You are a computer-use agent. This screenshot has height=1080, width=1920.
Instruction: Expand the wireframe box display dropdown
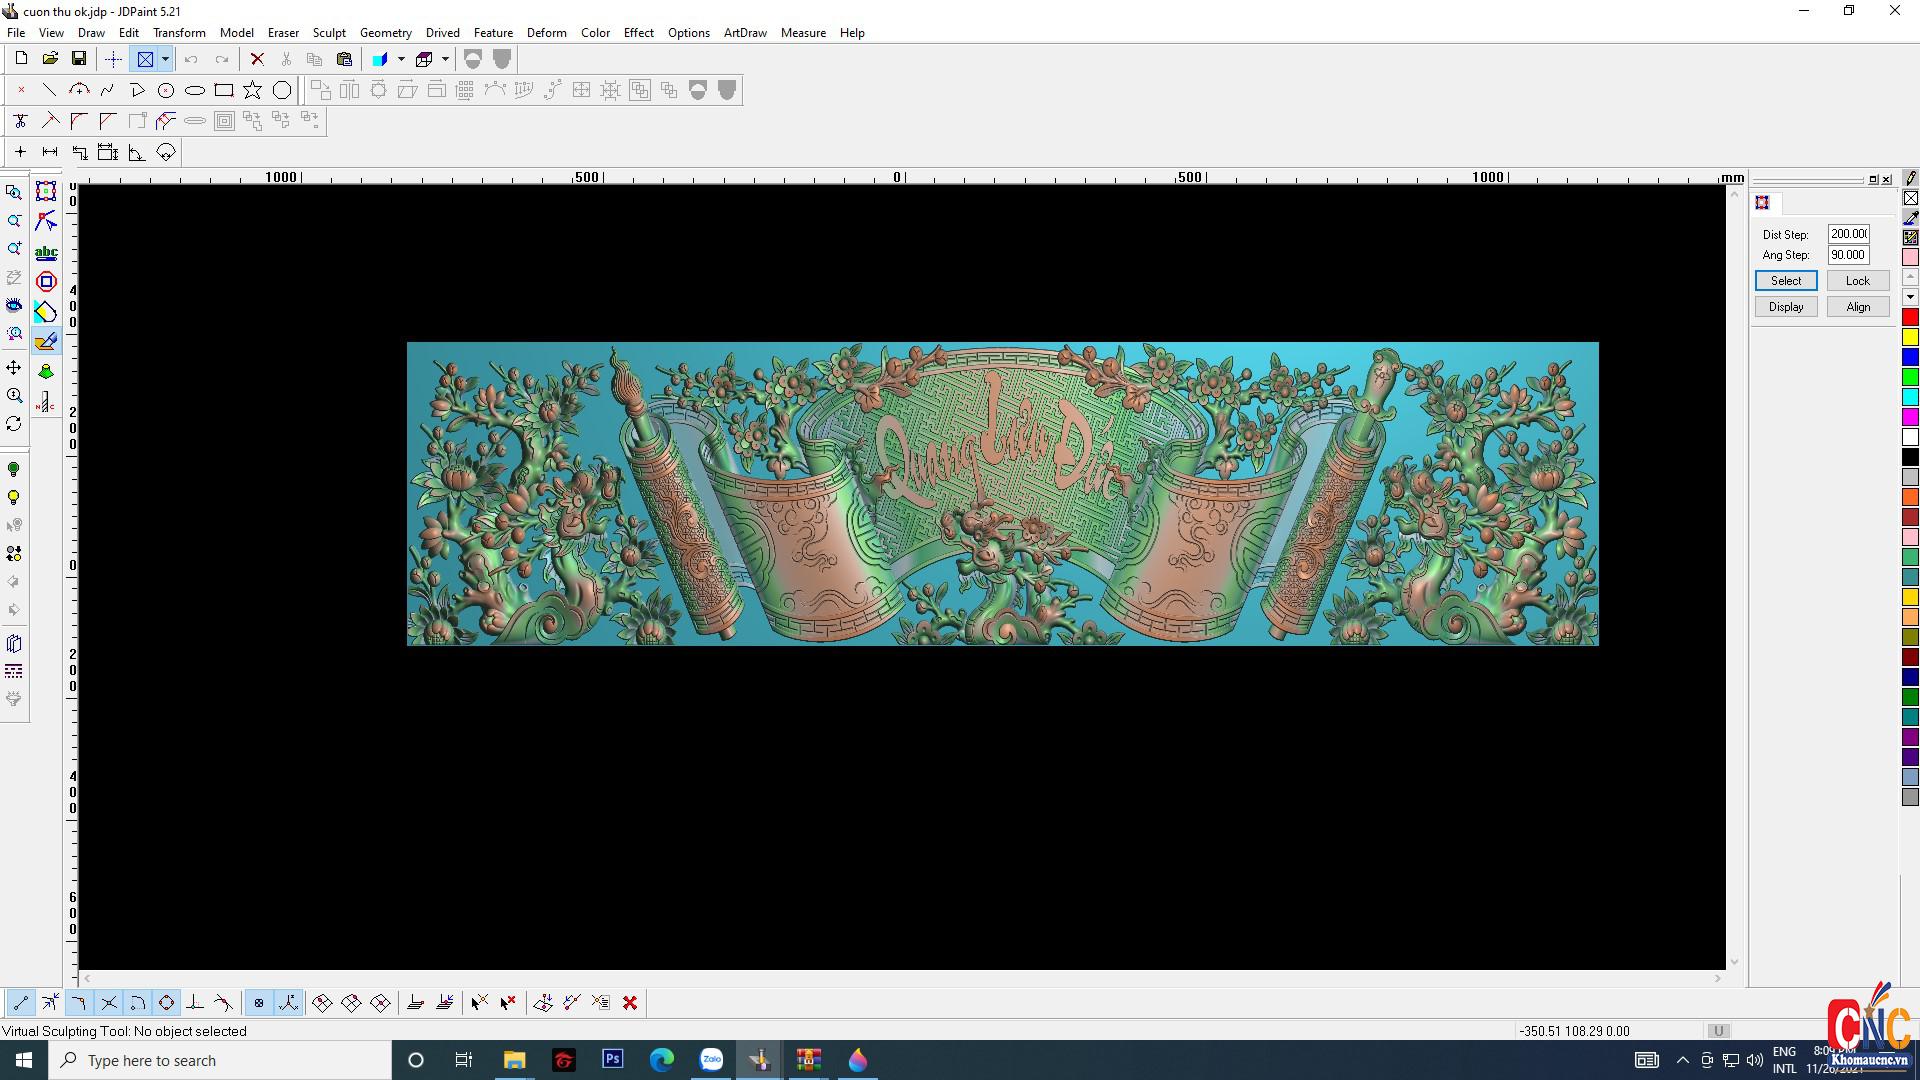tap(445, 59)
